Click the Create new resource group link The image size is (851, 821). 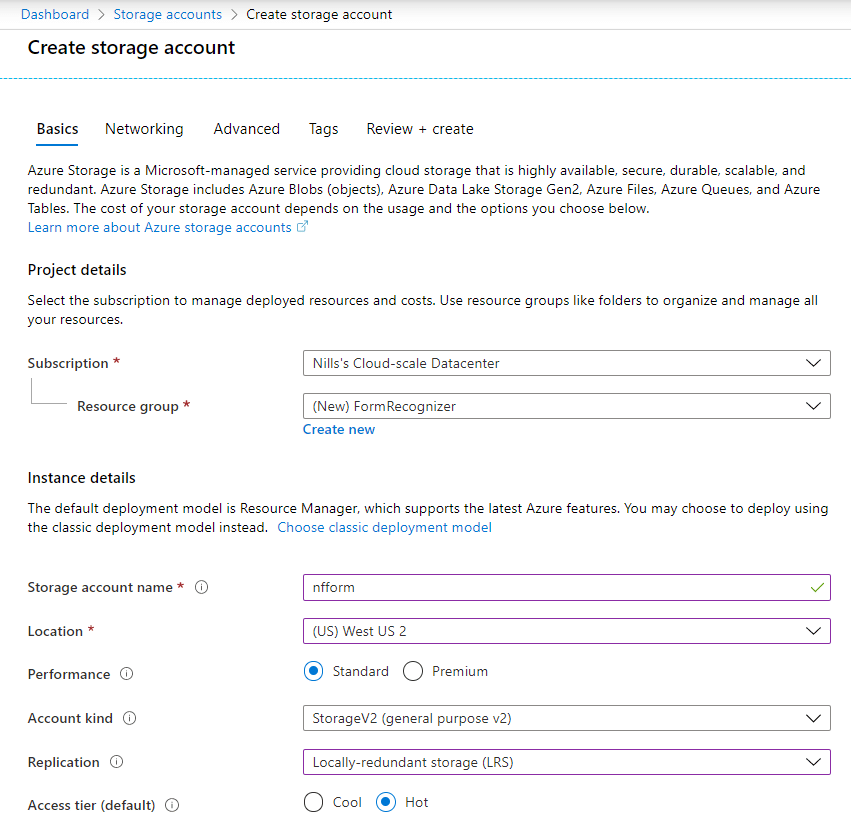(339, 430)
